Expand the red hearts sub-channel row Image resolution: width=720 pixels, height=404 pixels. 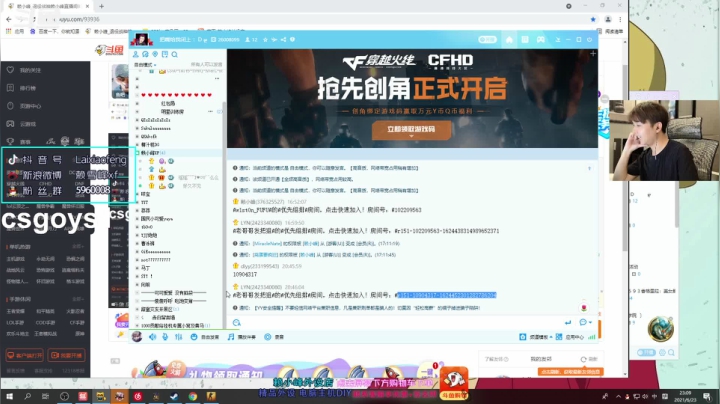(137, 95)
